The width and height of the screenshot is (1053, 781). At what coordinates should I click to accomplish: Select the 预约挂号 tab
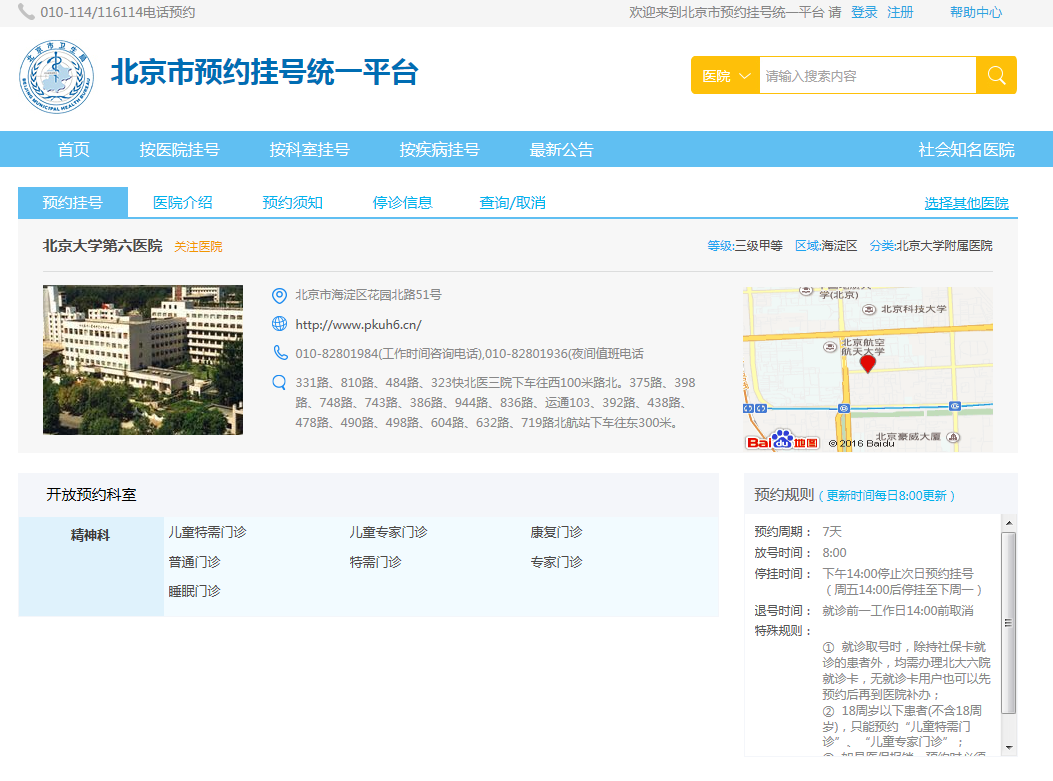pyautogui.click(x=73, y=202)
